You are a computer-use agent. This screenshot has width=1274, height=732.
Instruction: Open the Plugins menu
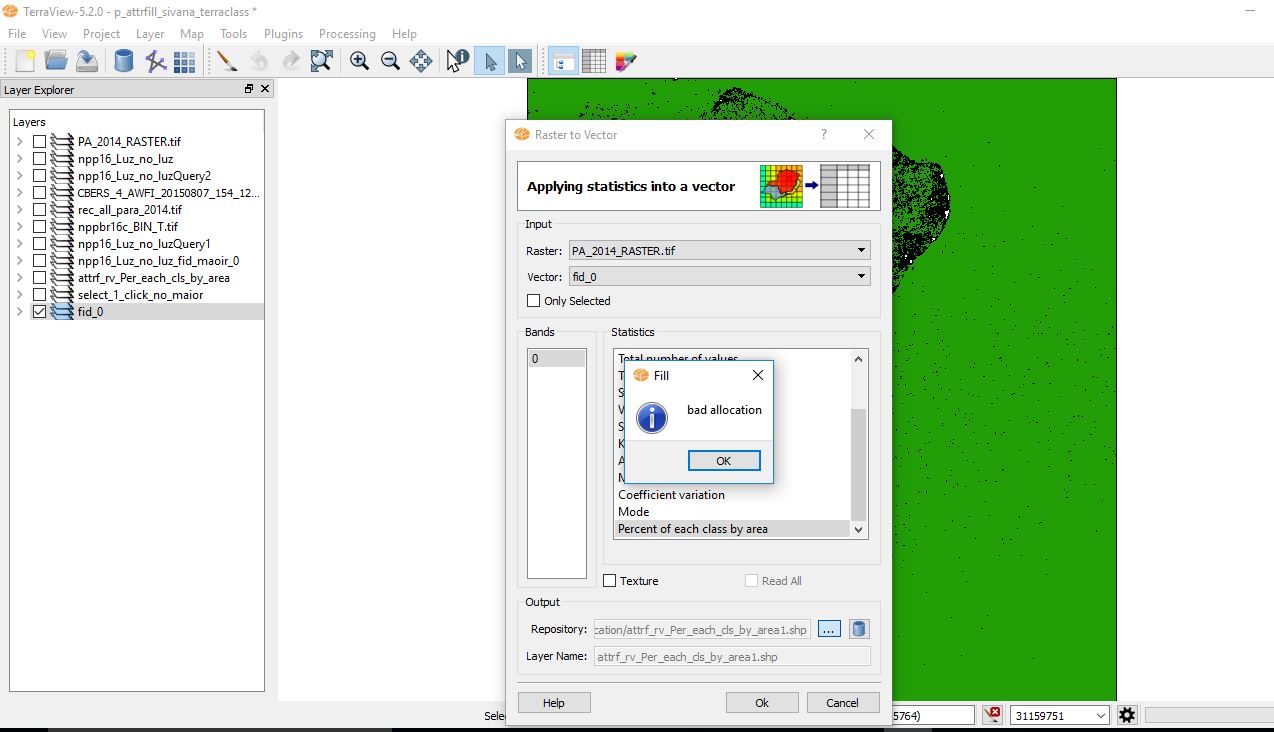(x=283, y=34)
